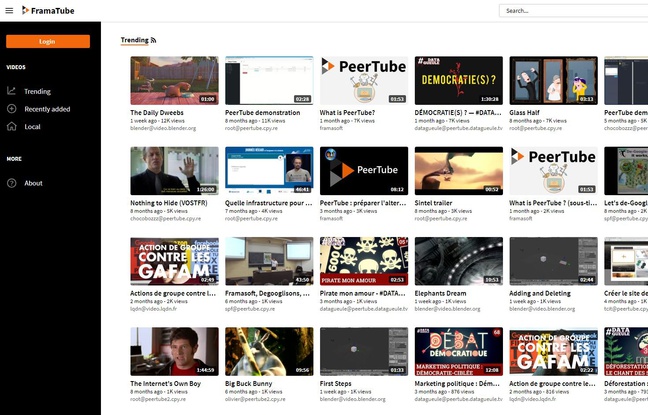Open Big Buck Bunny thumbnail
This screenshot has width=648, height=415.
pos(269,351)
